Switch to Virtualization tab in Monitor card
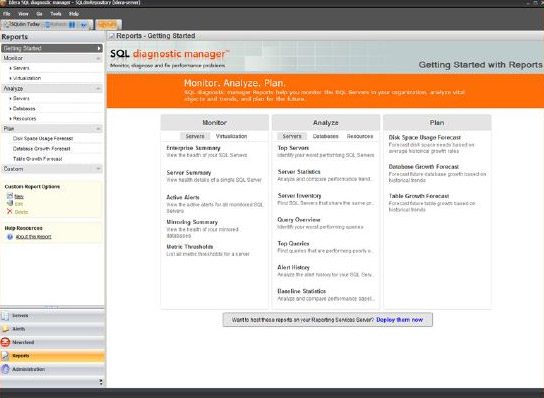This screenshot has height=398, width=544. coord(231,136)
